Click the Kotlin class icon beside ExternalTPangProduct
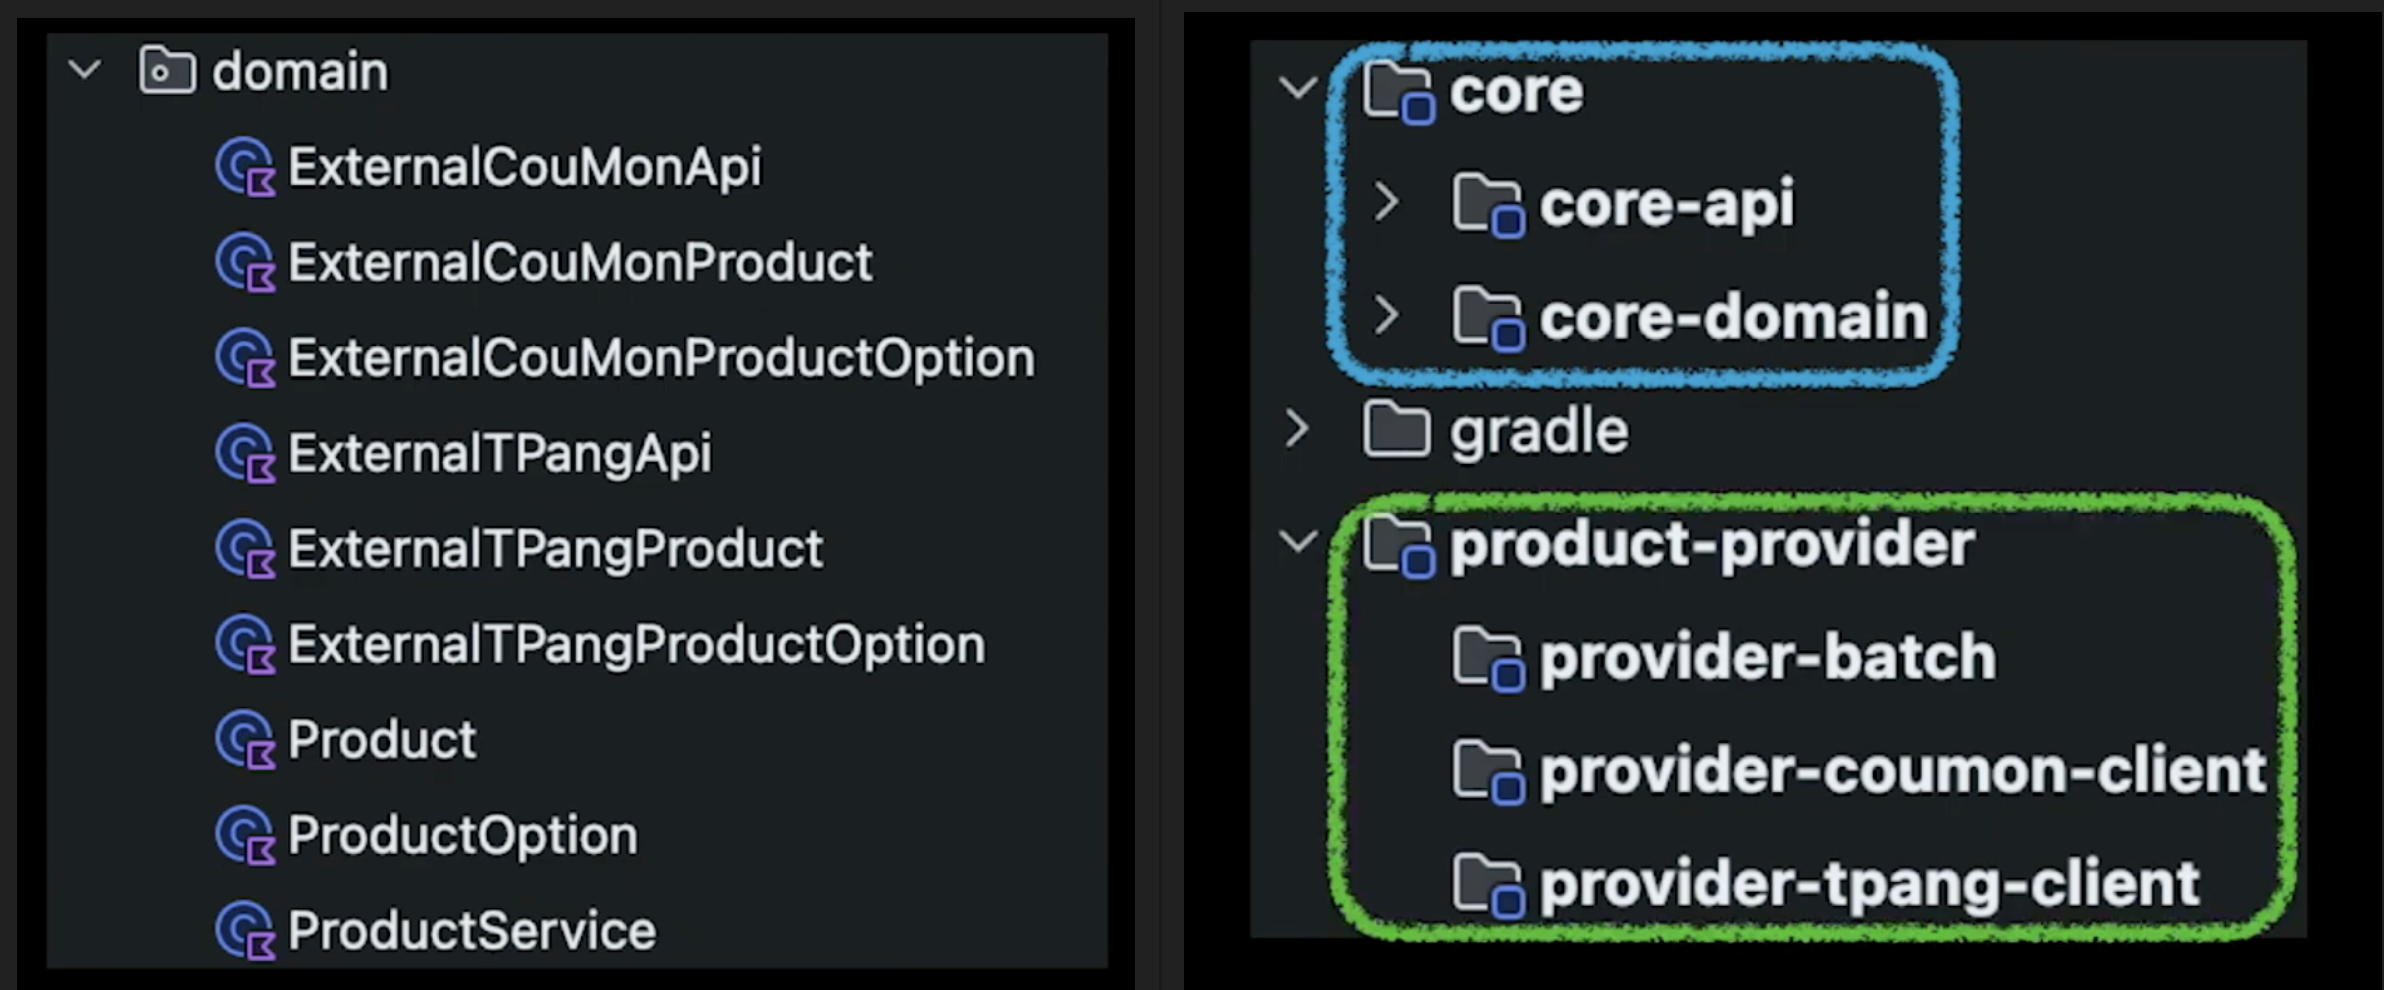This screenshot has width=2384, height=990. [245, 549]
